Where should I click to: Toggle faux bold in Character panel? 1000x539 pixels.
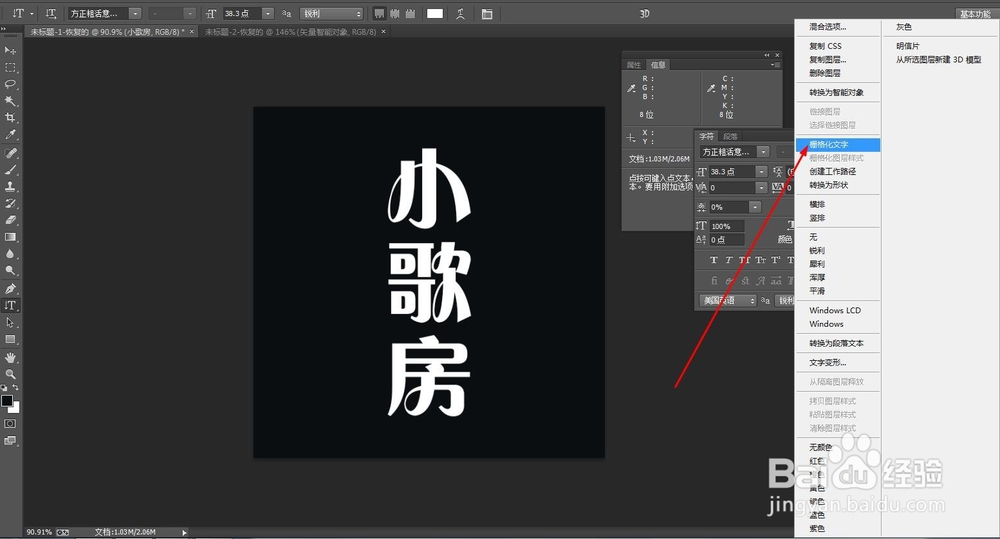pyautogui.click(x=714, y=260)
